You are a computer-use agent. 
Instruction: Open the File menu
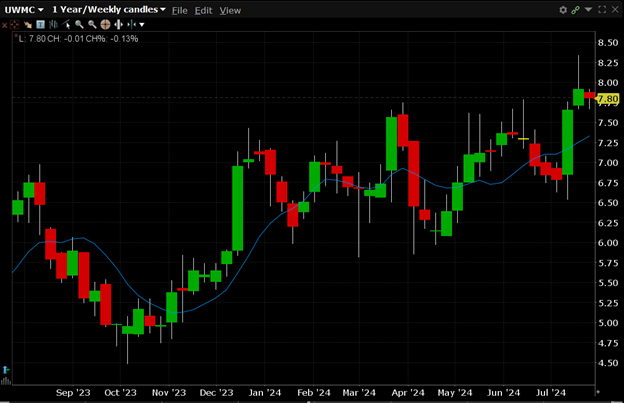click(179, 11)
